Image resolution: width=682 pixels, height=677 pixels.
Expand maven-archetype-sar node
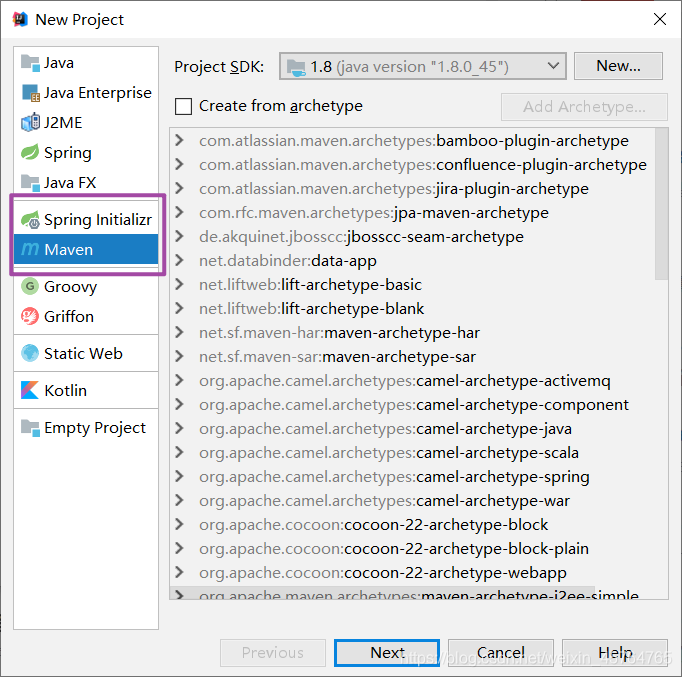click(x=179, y=357)
